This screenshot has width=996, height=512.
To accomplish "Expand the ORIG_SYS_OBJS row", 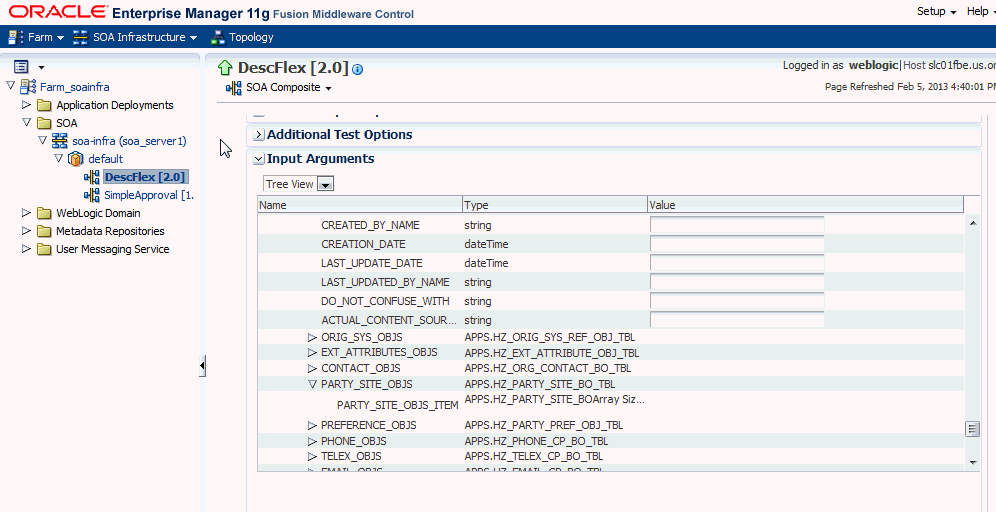I will point(312,337).
